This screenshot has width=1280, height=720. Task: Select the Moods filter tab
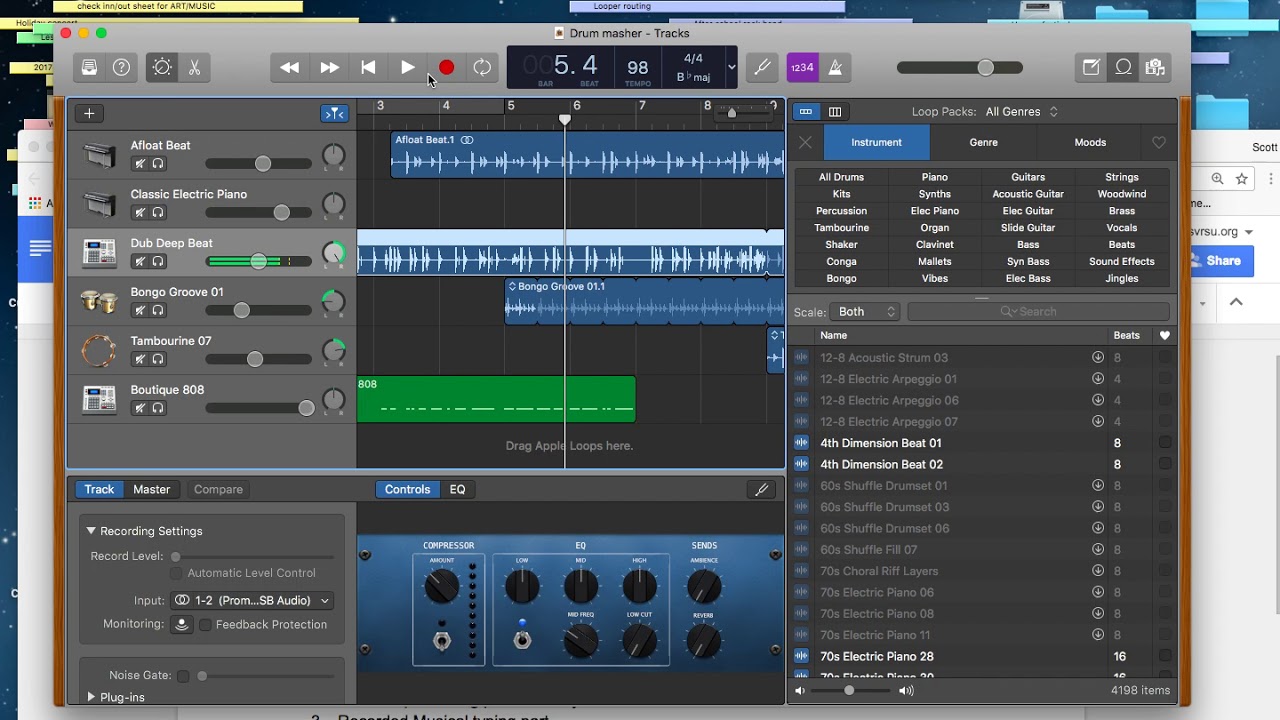[1090, 142]
